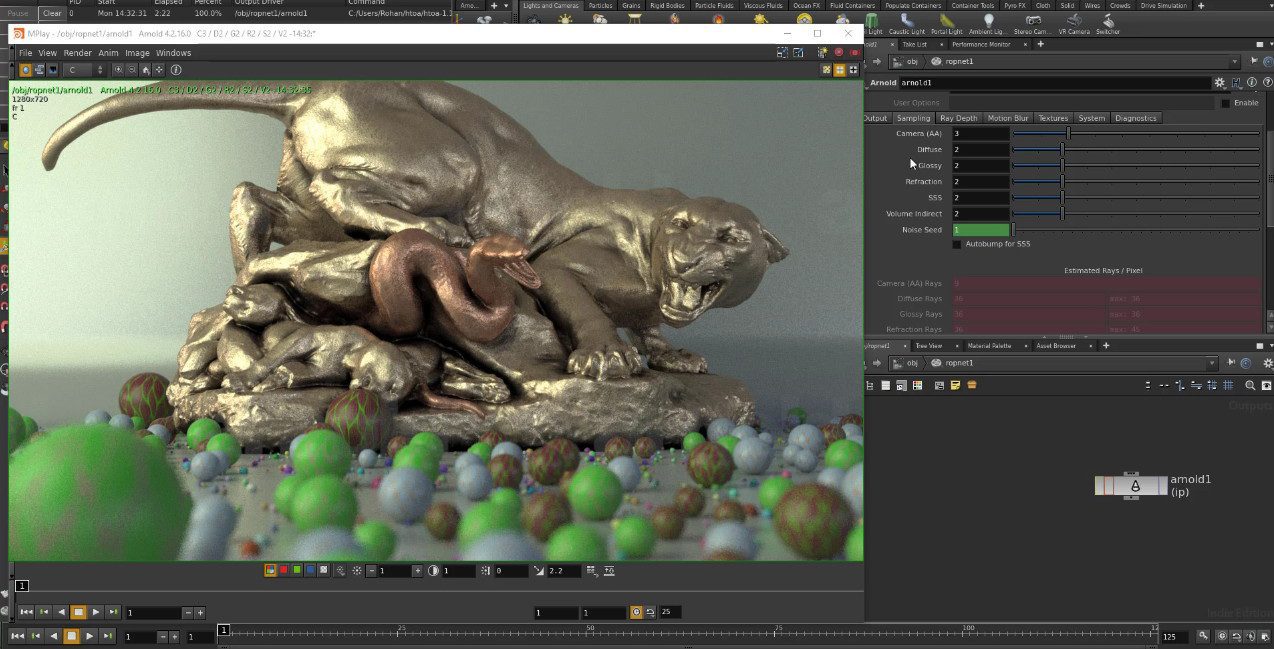Open the ropnet1 path dropdown
Viewport: 1274px width, 649px height.
tap(1212, 362)
